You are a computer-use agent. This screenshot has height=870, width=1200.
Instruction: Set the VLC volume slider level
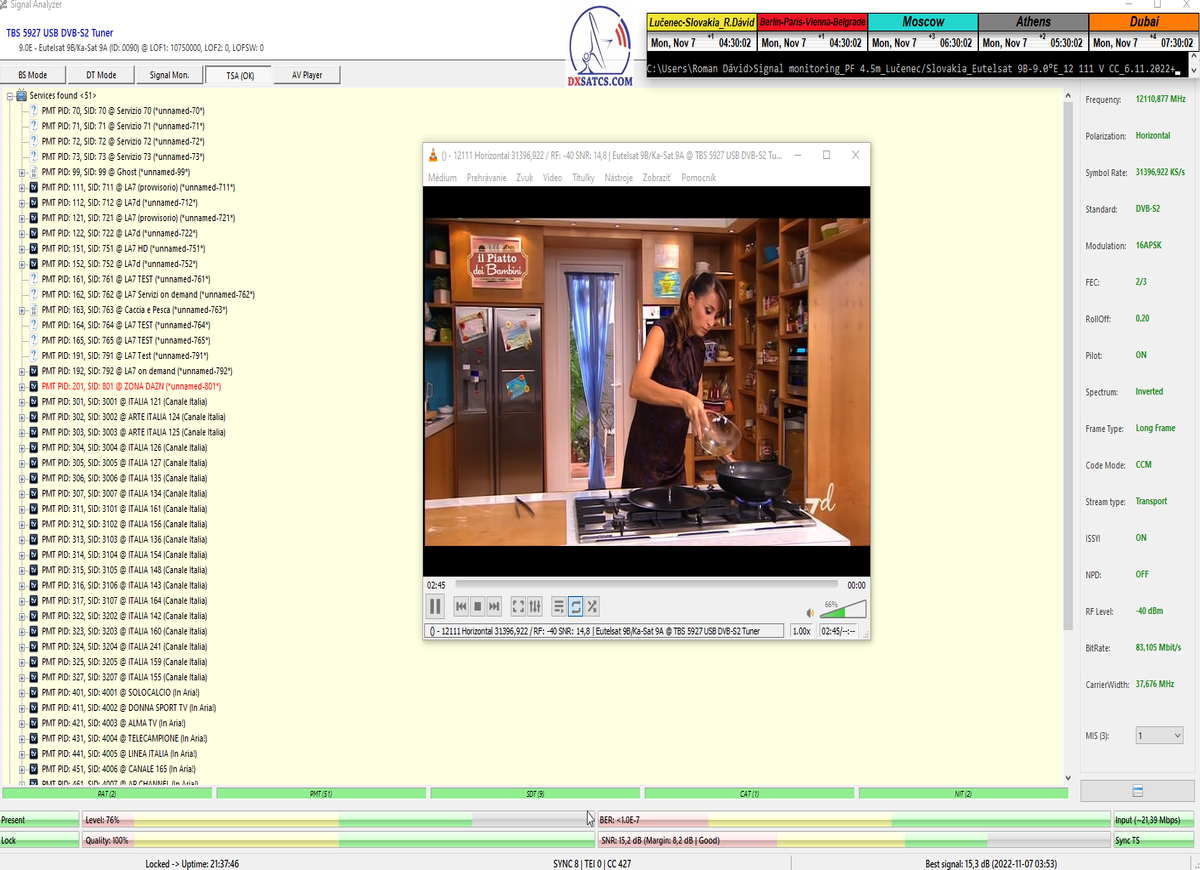coord(843,610)
